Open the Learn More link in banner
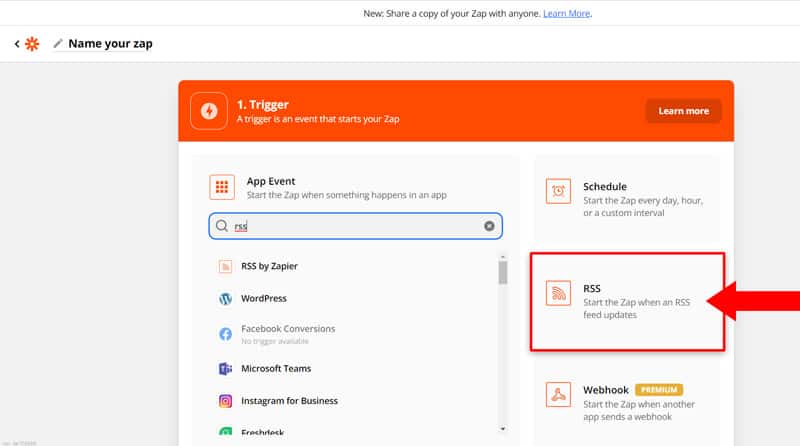The height and width of the screenshot is (446, 800). [566, 13]
